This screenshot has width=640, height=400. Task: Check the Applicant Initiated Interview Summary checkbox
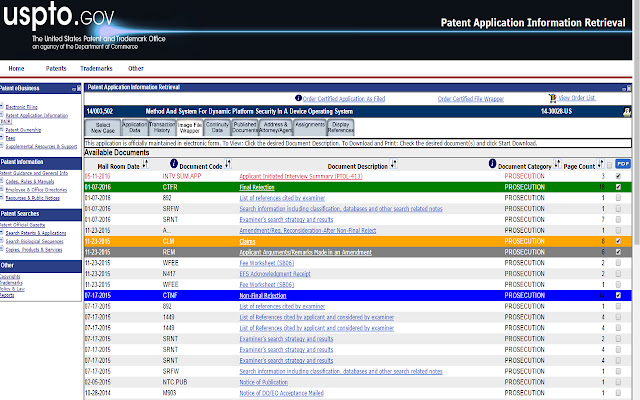click(618, 176)
